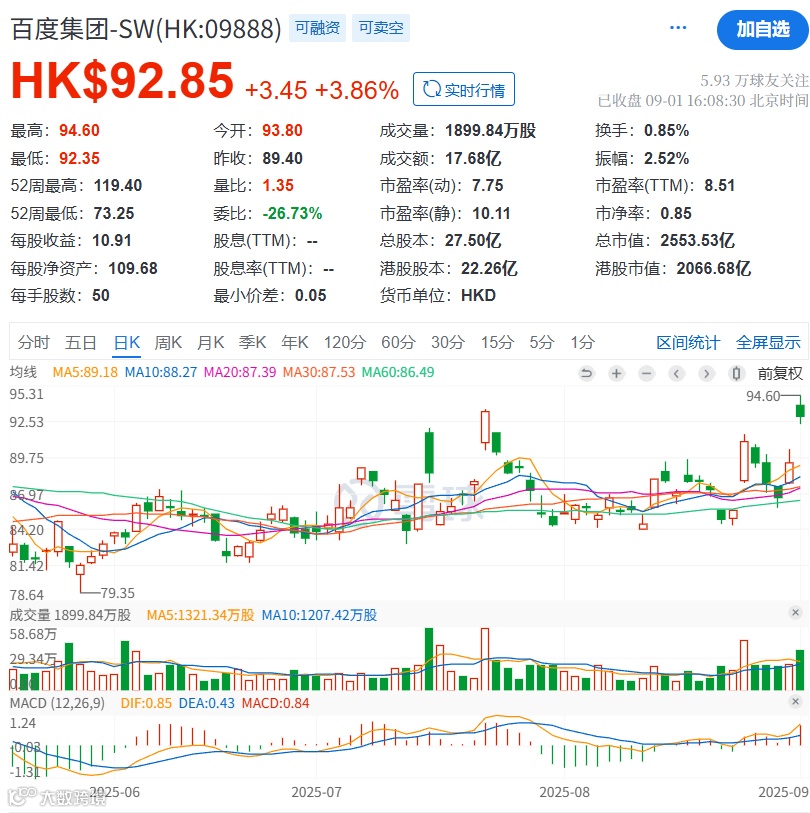Click the MACD (12,26,9) indicator label

pos(57,703)
